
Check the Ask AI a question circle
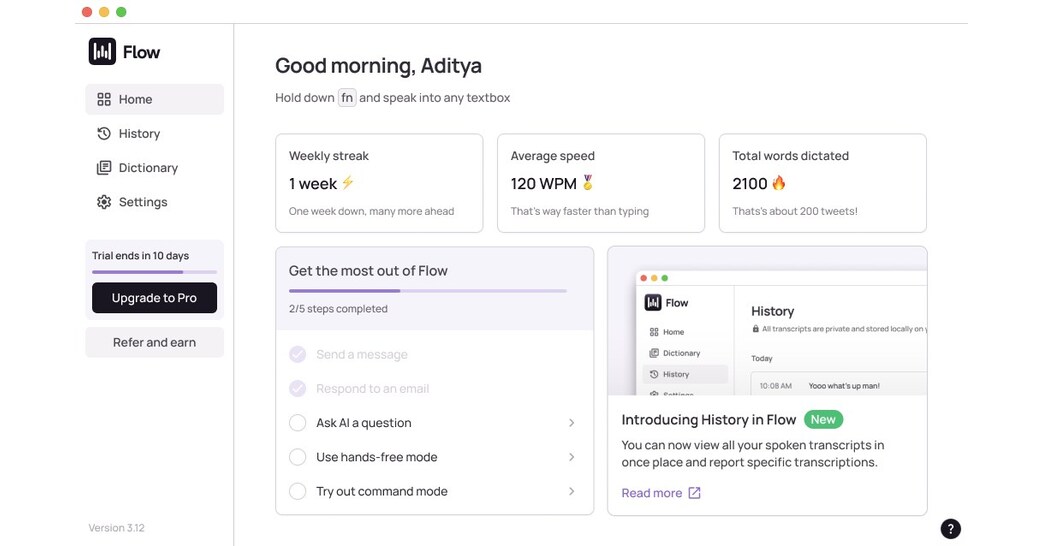coord(297,423)
